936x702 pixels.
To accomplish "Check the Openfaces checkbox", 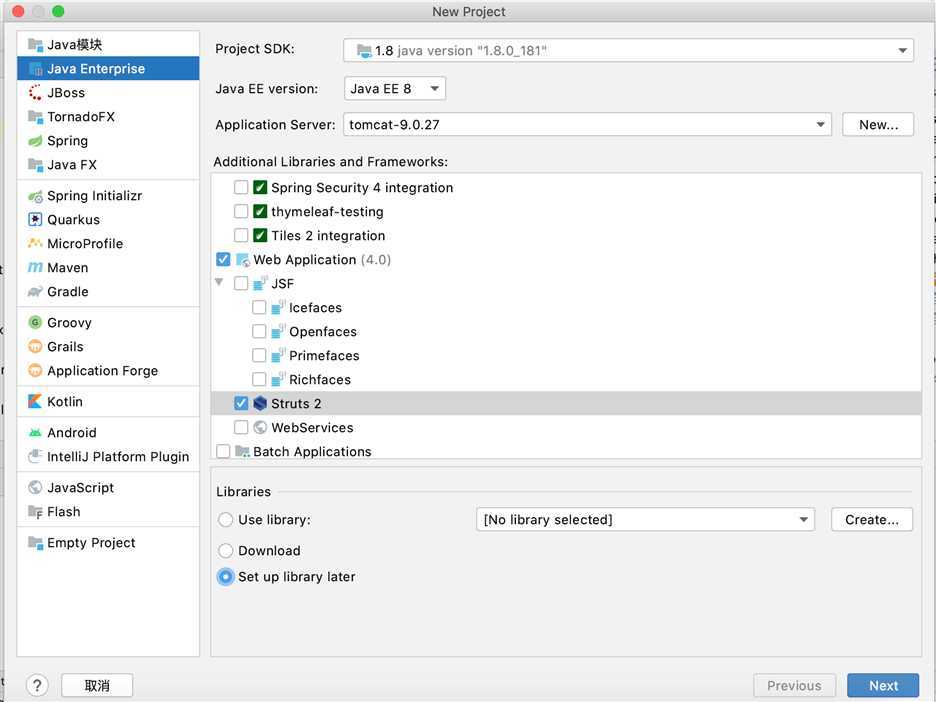I will tap(259, 331).
